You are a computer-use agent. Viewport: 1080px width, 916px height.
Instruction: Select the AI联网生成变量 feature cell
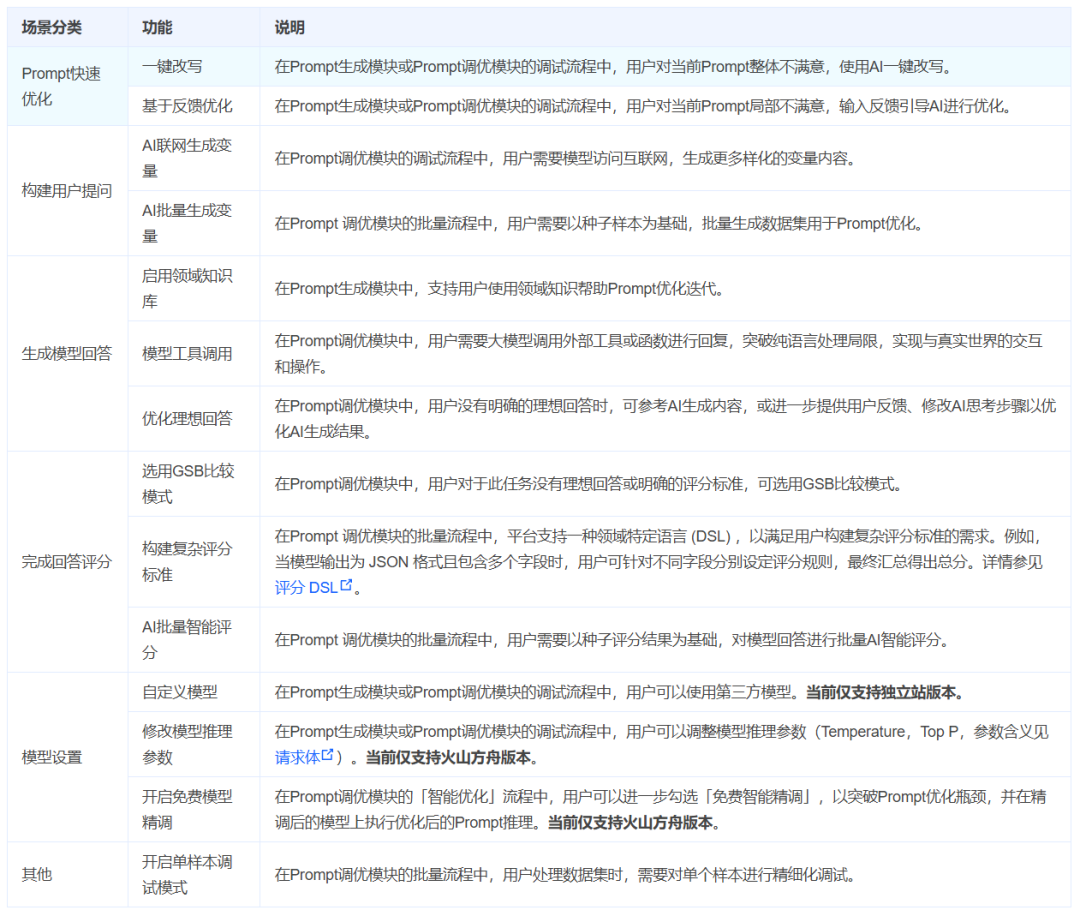point(187,157)
